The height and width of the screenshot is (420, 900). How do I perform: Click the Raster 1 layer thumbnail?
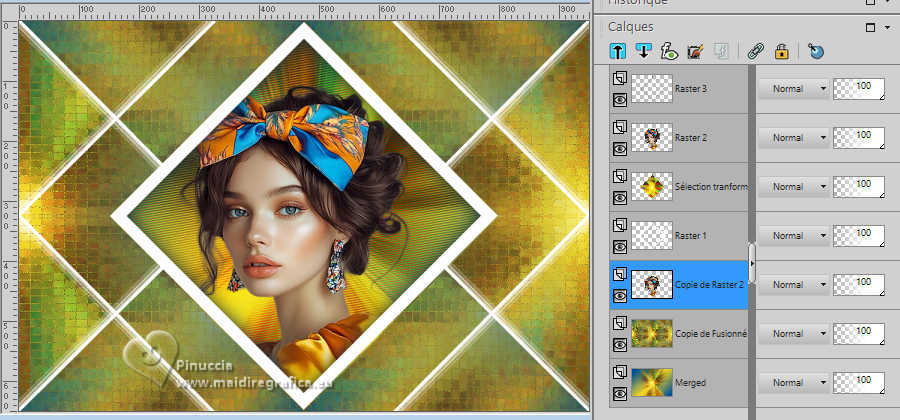point(652,236)
